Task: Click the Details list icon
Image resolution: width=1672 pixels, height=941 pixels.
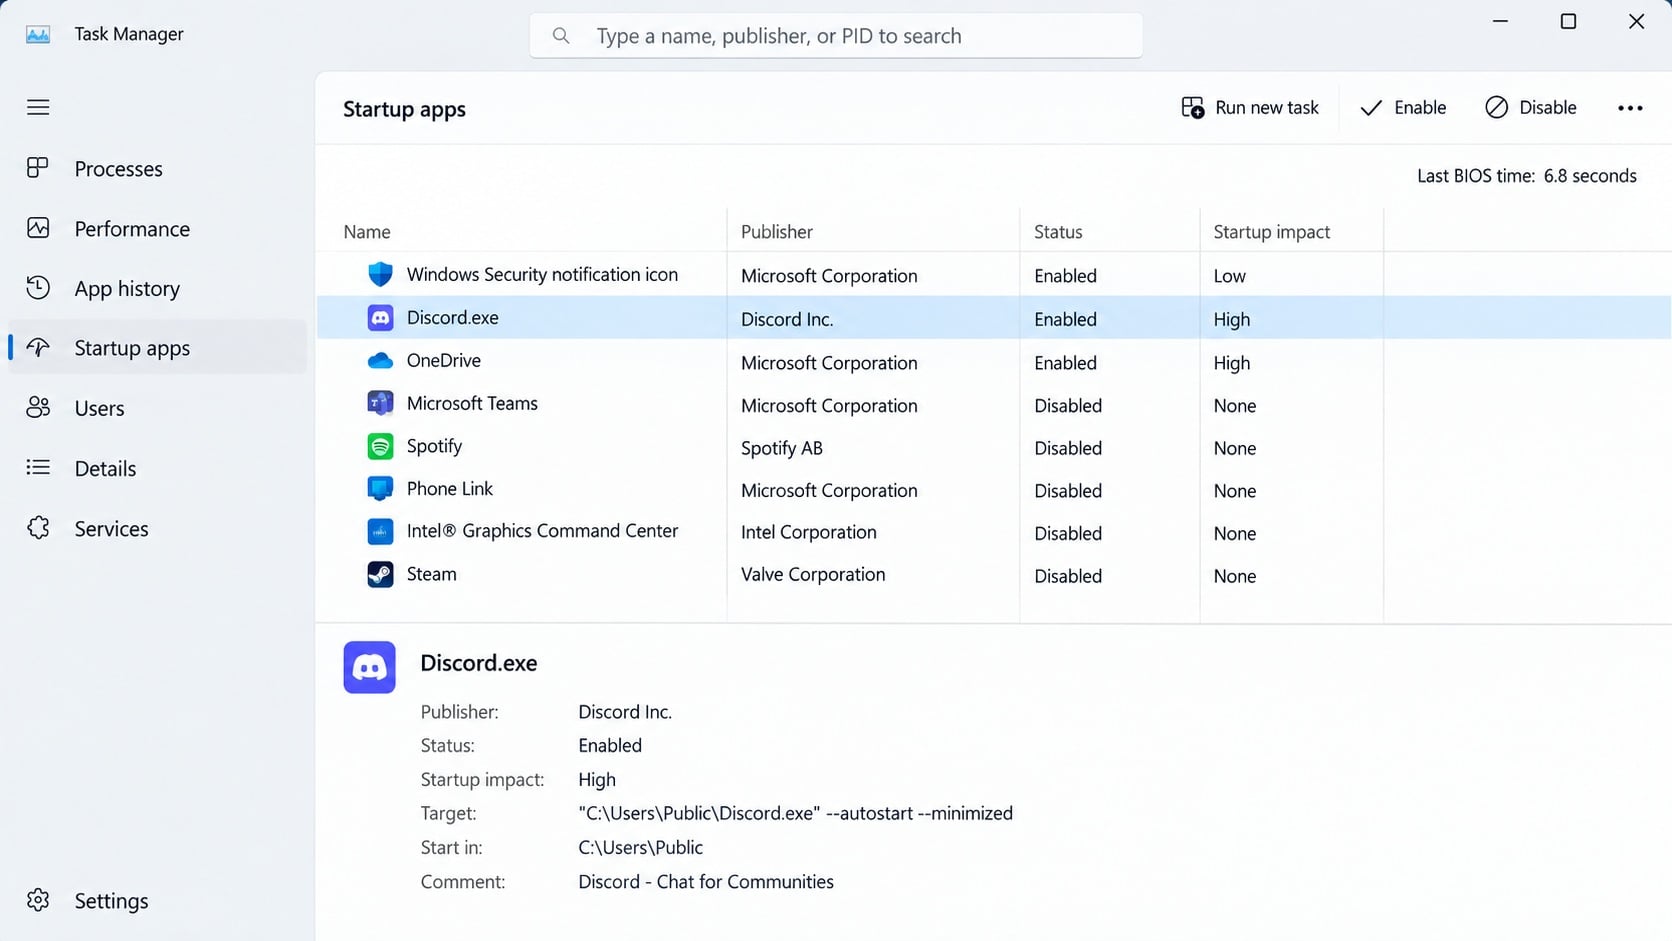Action: coord(38,467)
